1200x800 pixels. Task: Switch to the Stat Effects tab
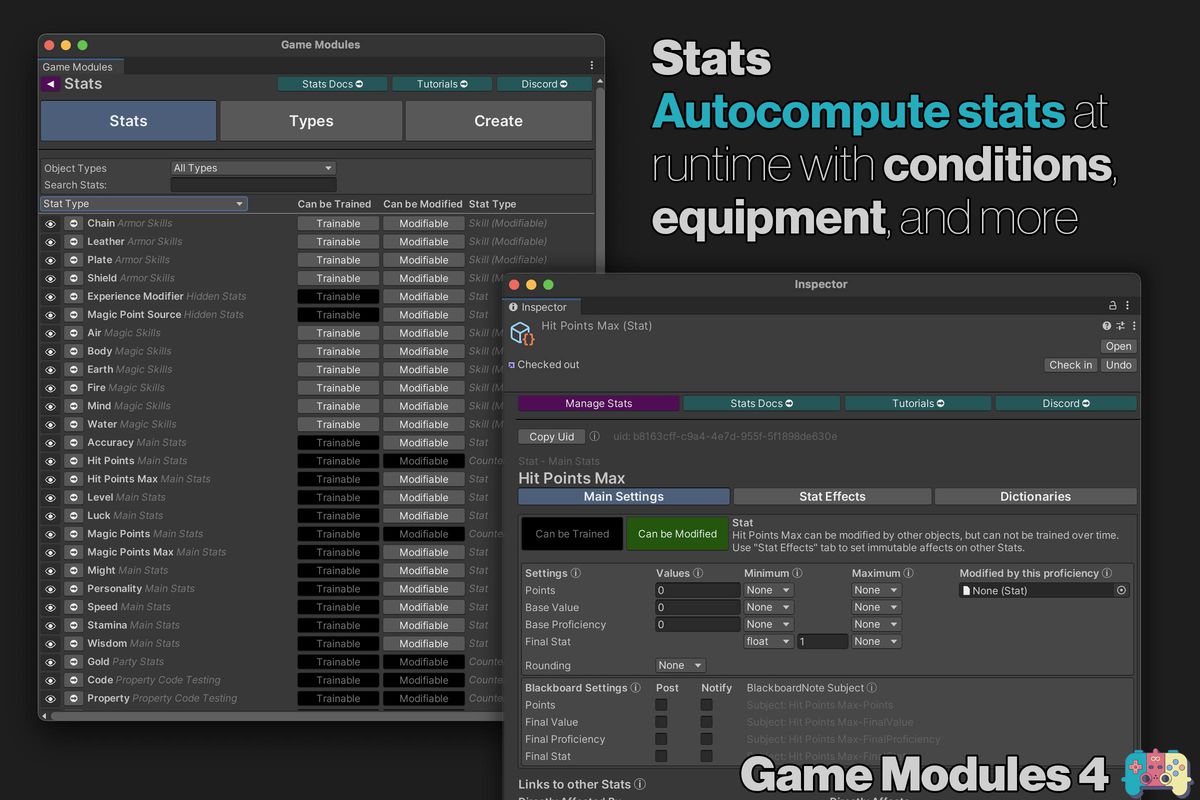832,496
